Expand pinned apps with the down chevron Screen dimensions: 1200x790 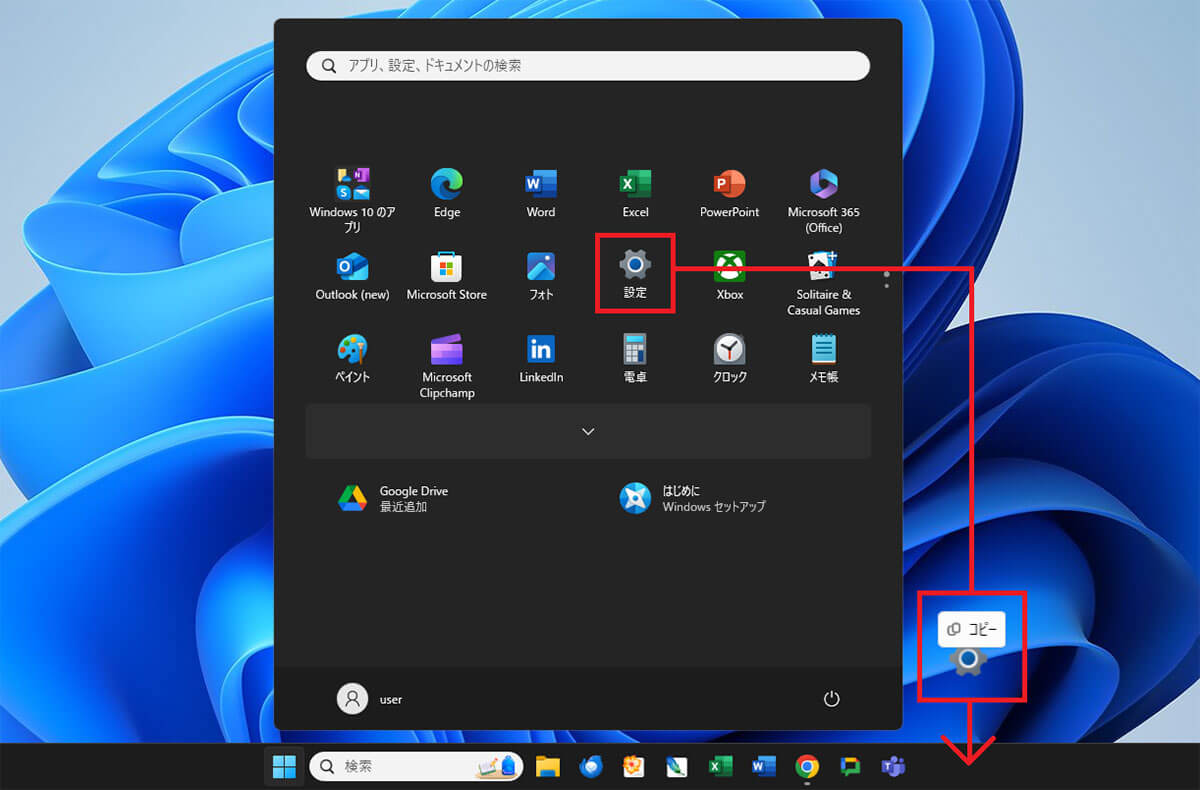pos(588,431)
